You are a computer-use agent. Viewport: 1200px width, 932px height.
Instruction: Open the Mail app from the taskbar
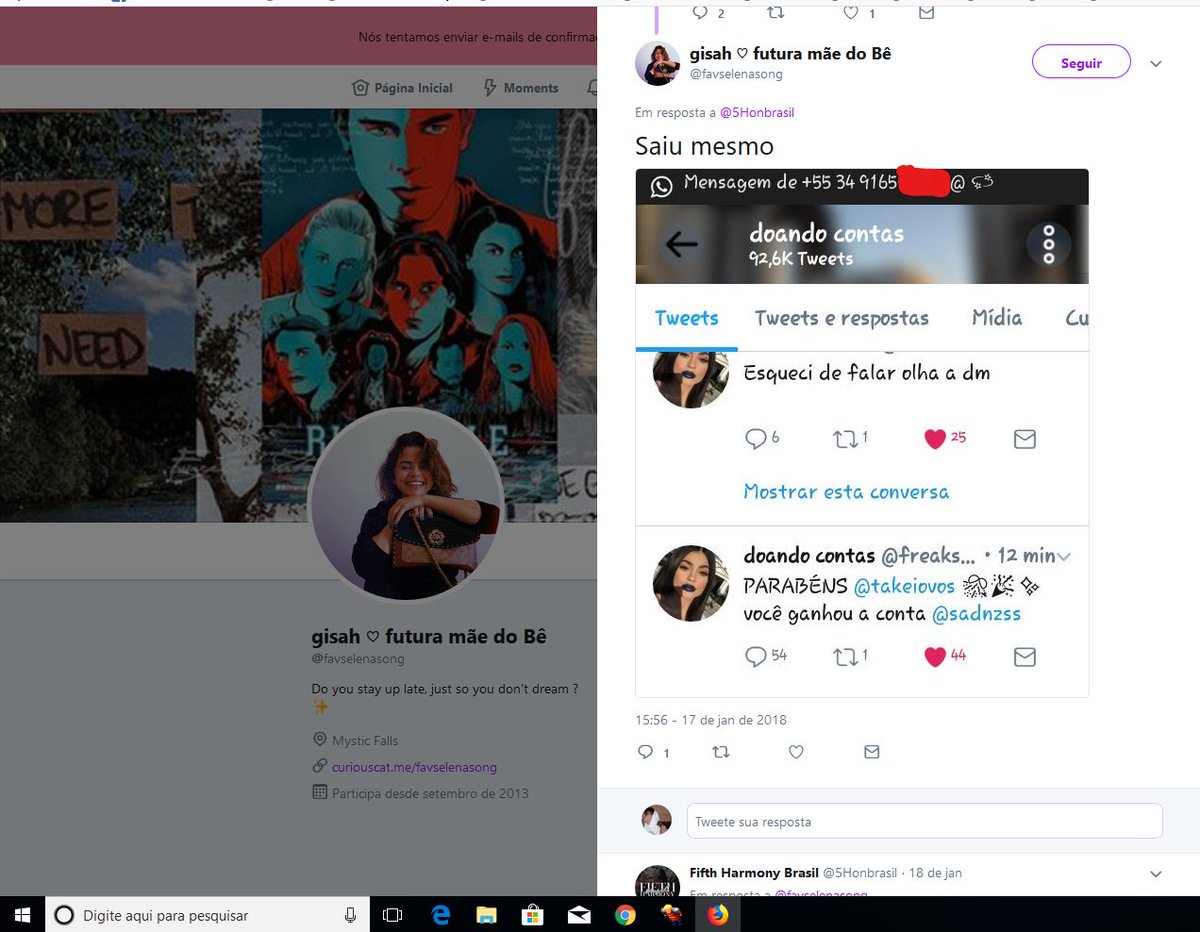click(579, 915)
